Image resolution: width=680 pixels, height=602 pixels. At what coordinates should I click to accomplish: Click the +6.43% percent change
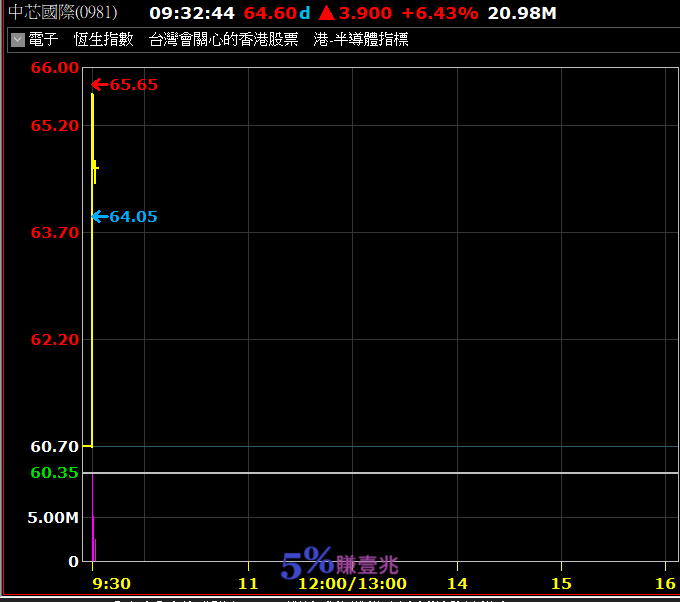click(x=440, y=13)
